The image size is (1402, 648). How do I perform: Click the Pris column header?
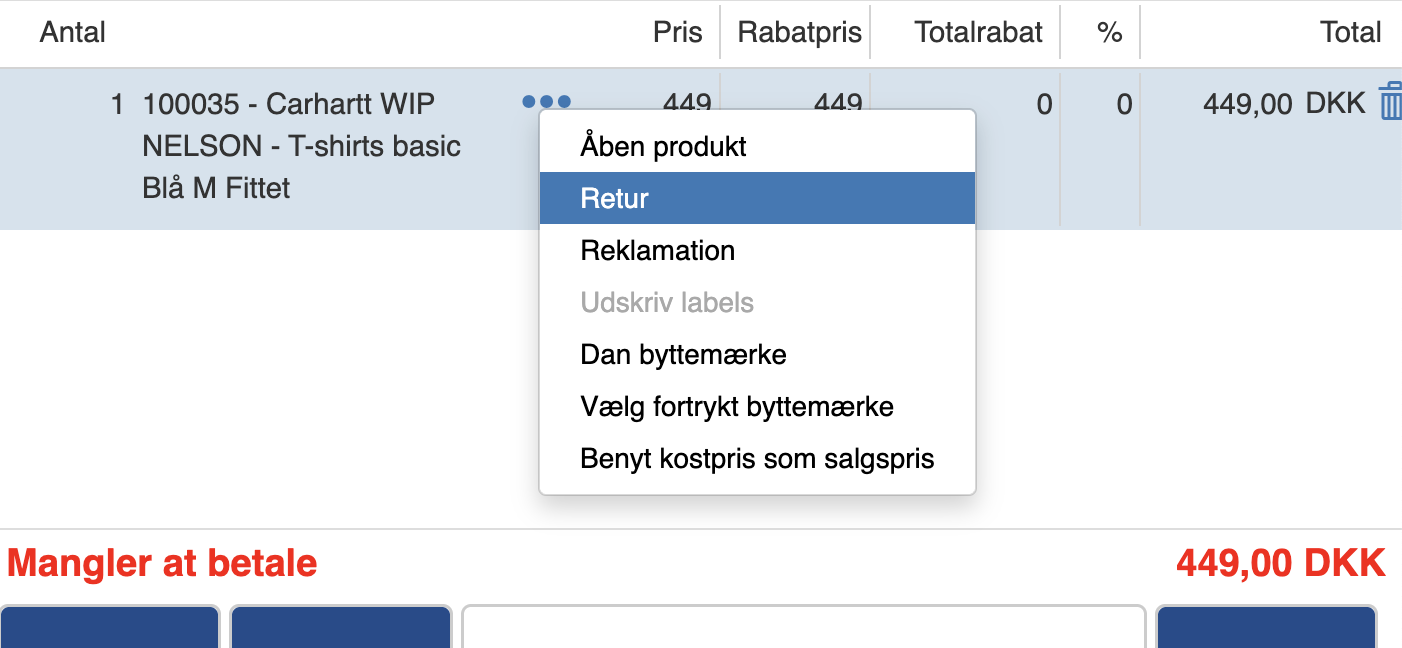coord(678,32)
